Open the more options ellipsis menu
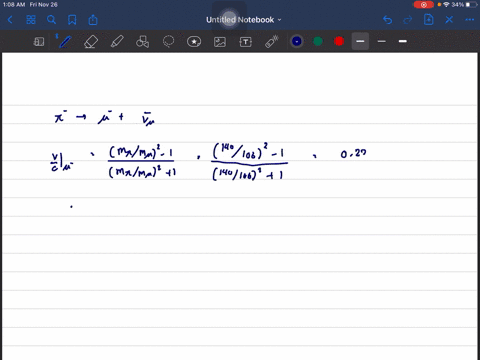This screenshot has height=360, width=480. [x=470, y=20]
